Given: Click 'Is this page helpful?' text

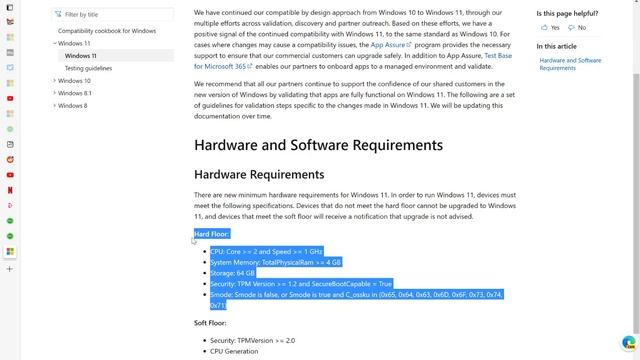Looking at the screenshot, I should [x=567, y=13].
